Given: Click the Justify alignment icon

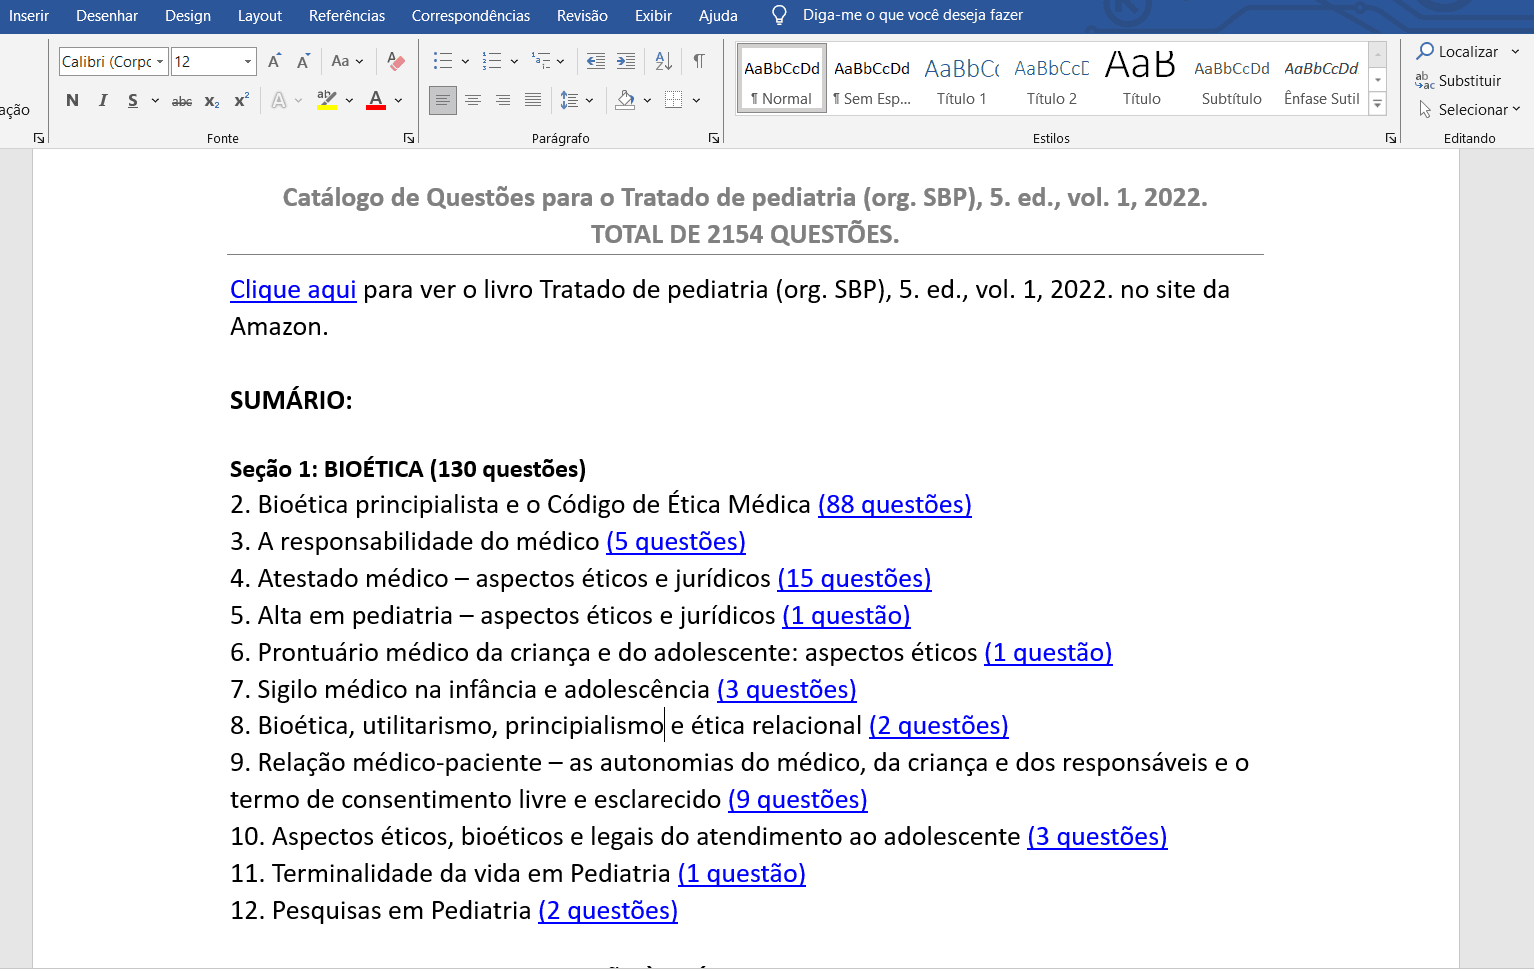Looking at the screenshot, I should click(533, 101).
